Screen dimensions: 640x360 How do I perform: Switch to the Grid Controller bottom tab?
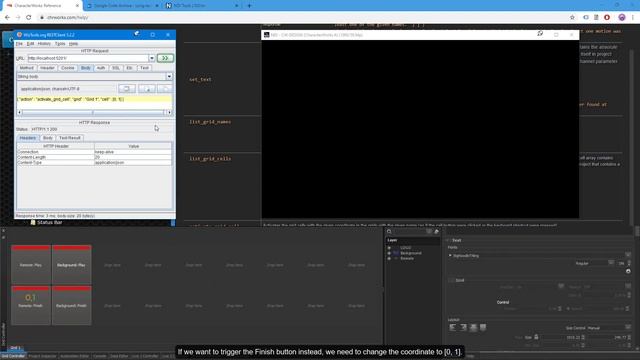13,356
